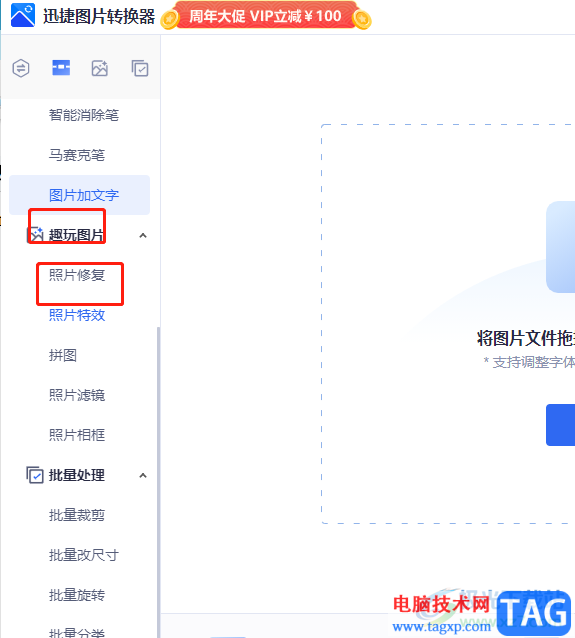This screenshot has height=638, width=575.
Task: Open 马赛克笔 tool
Action: [77, 155]
